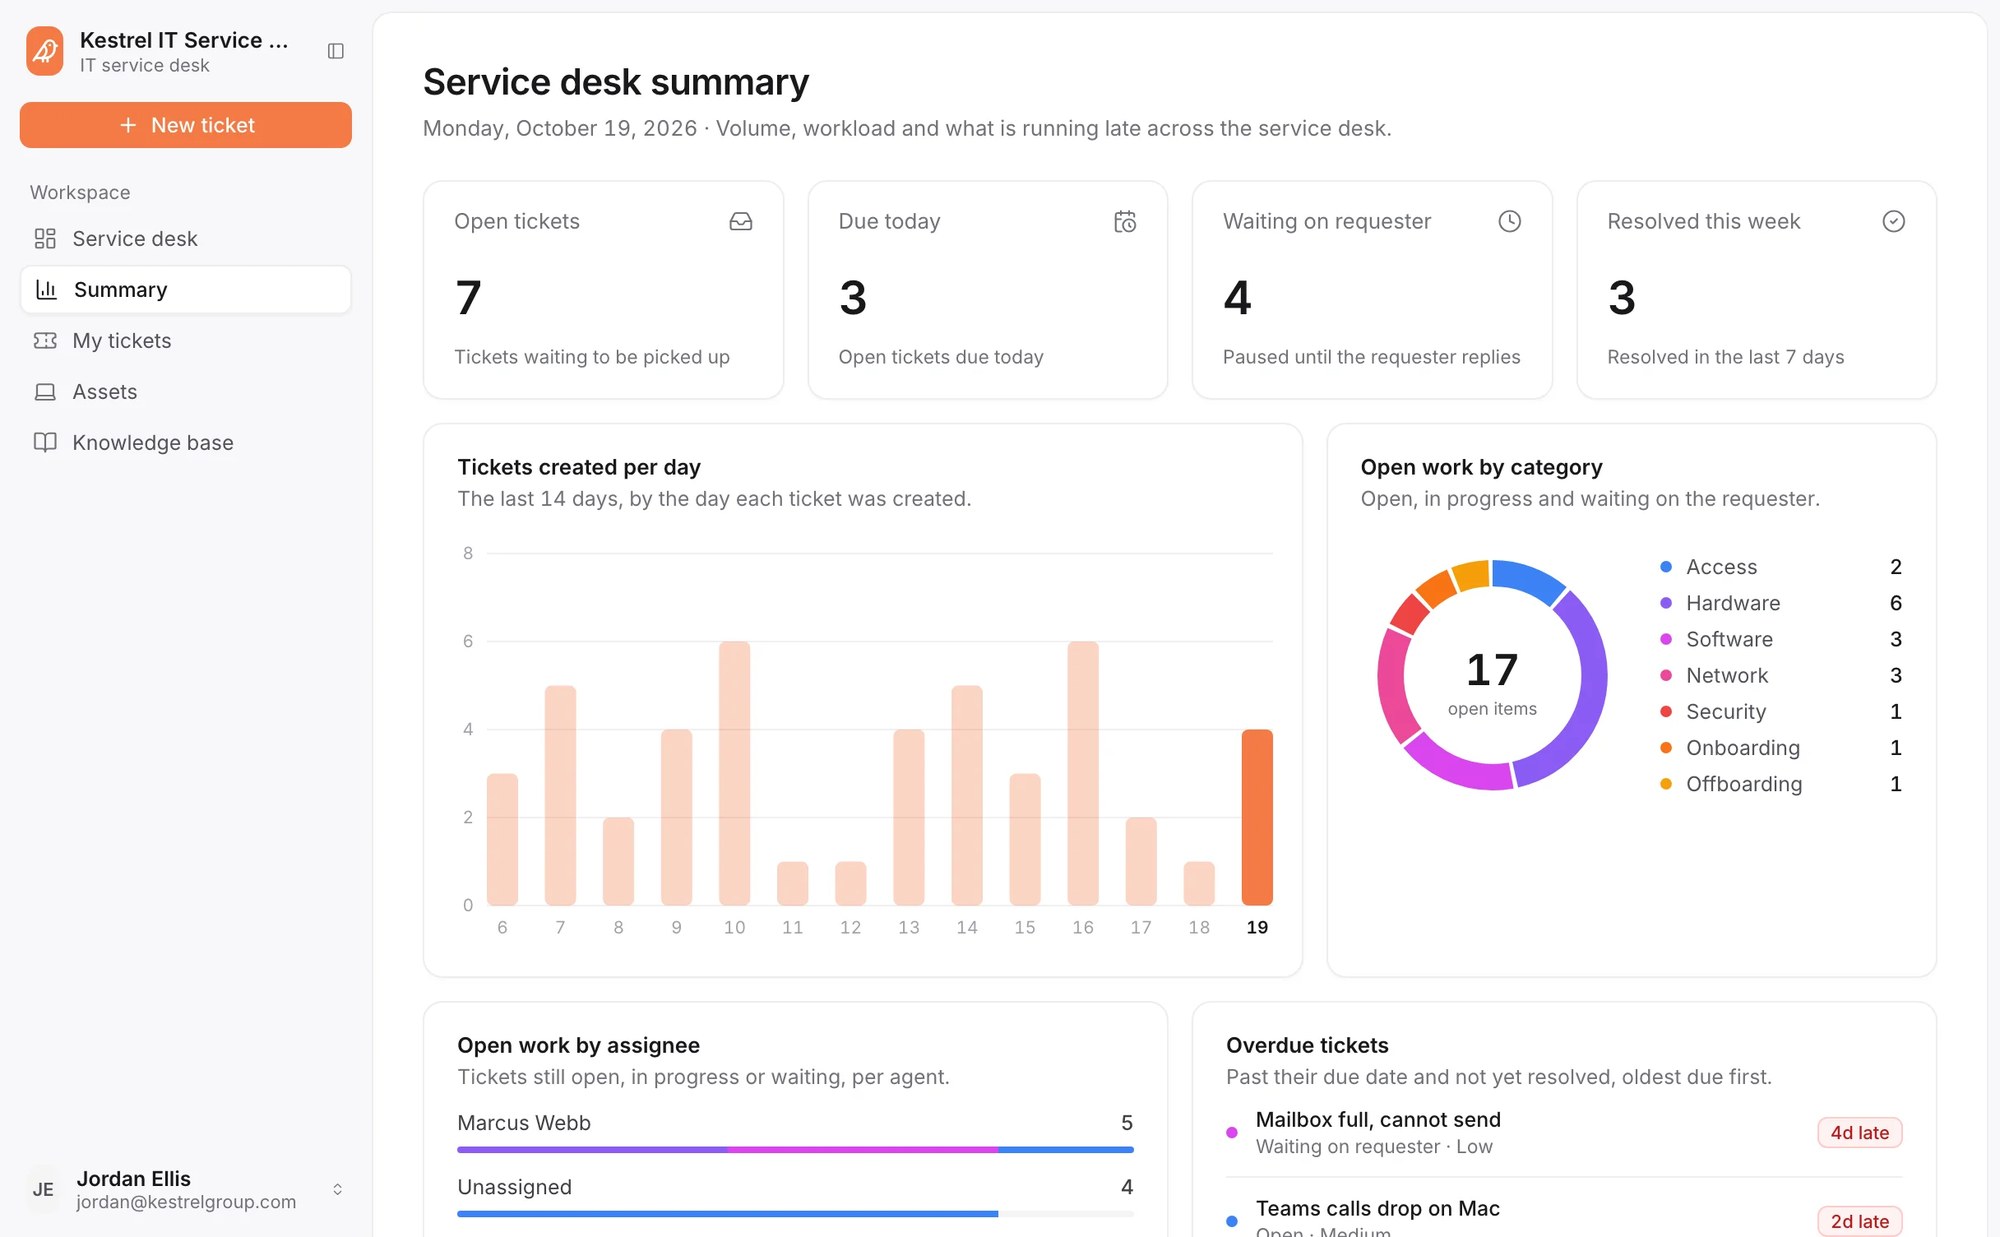Viewport: 2000px width, 1237px height.
Task: Click the Service desk grid icon
Action: click(x=45, y=238)
